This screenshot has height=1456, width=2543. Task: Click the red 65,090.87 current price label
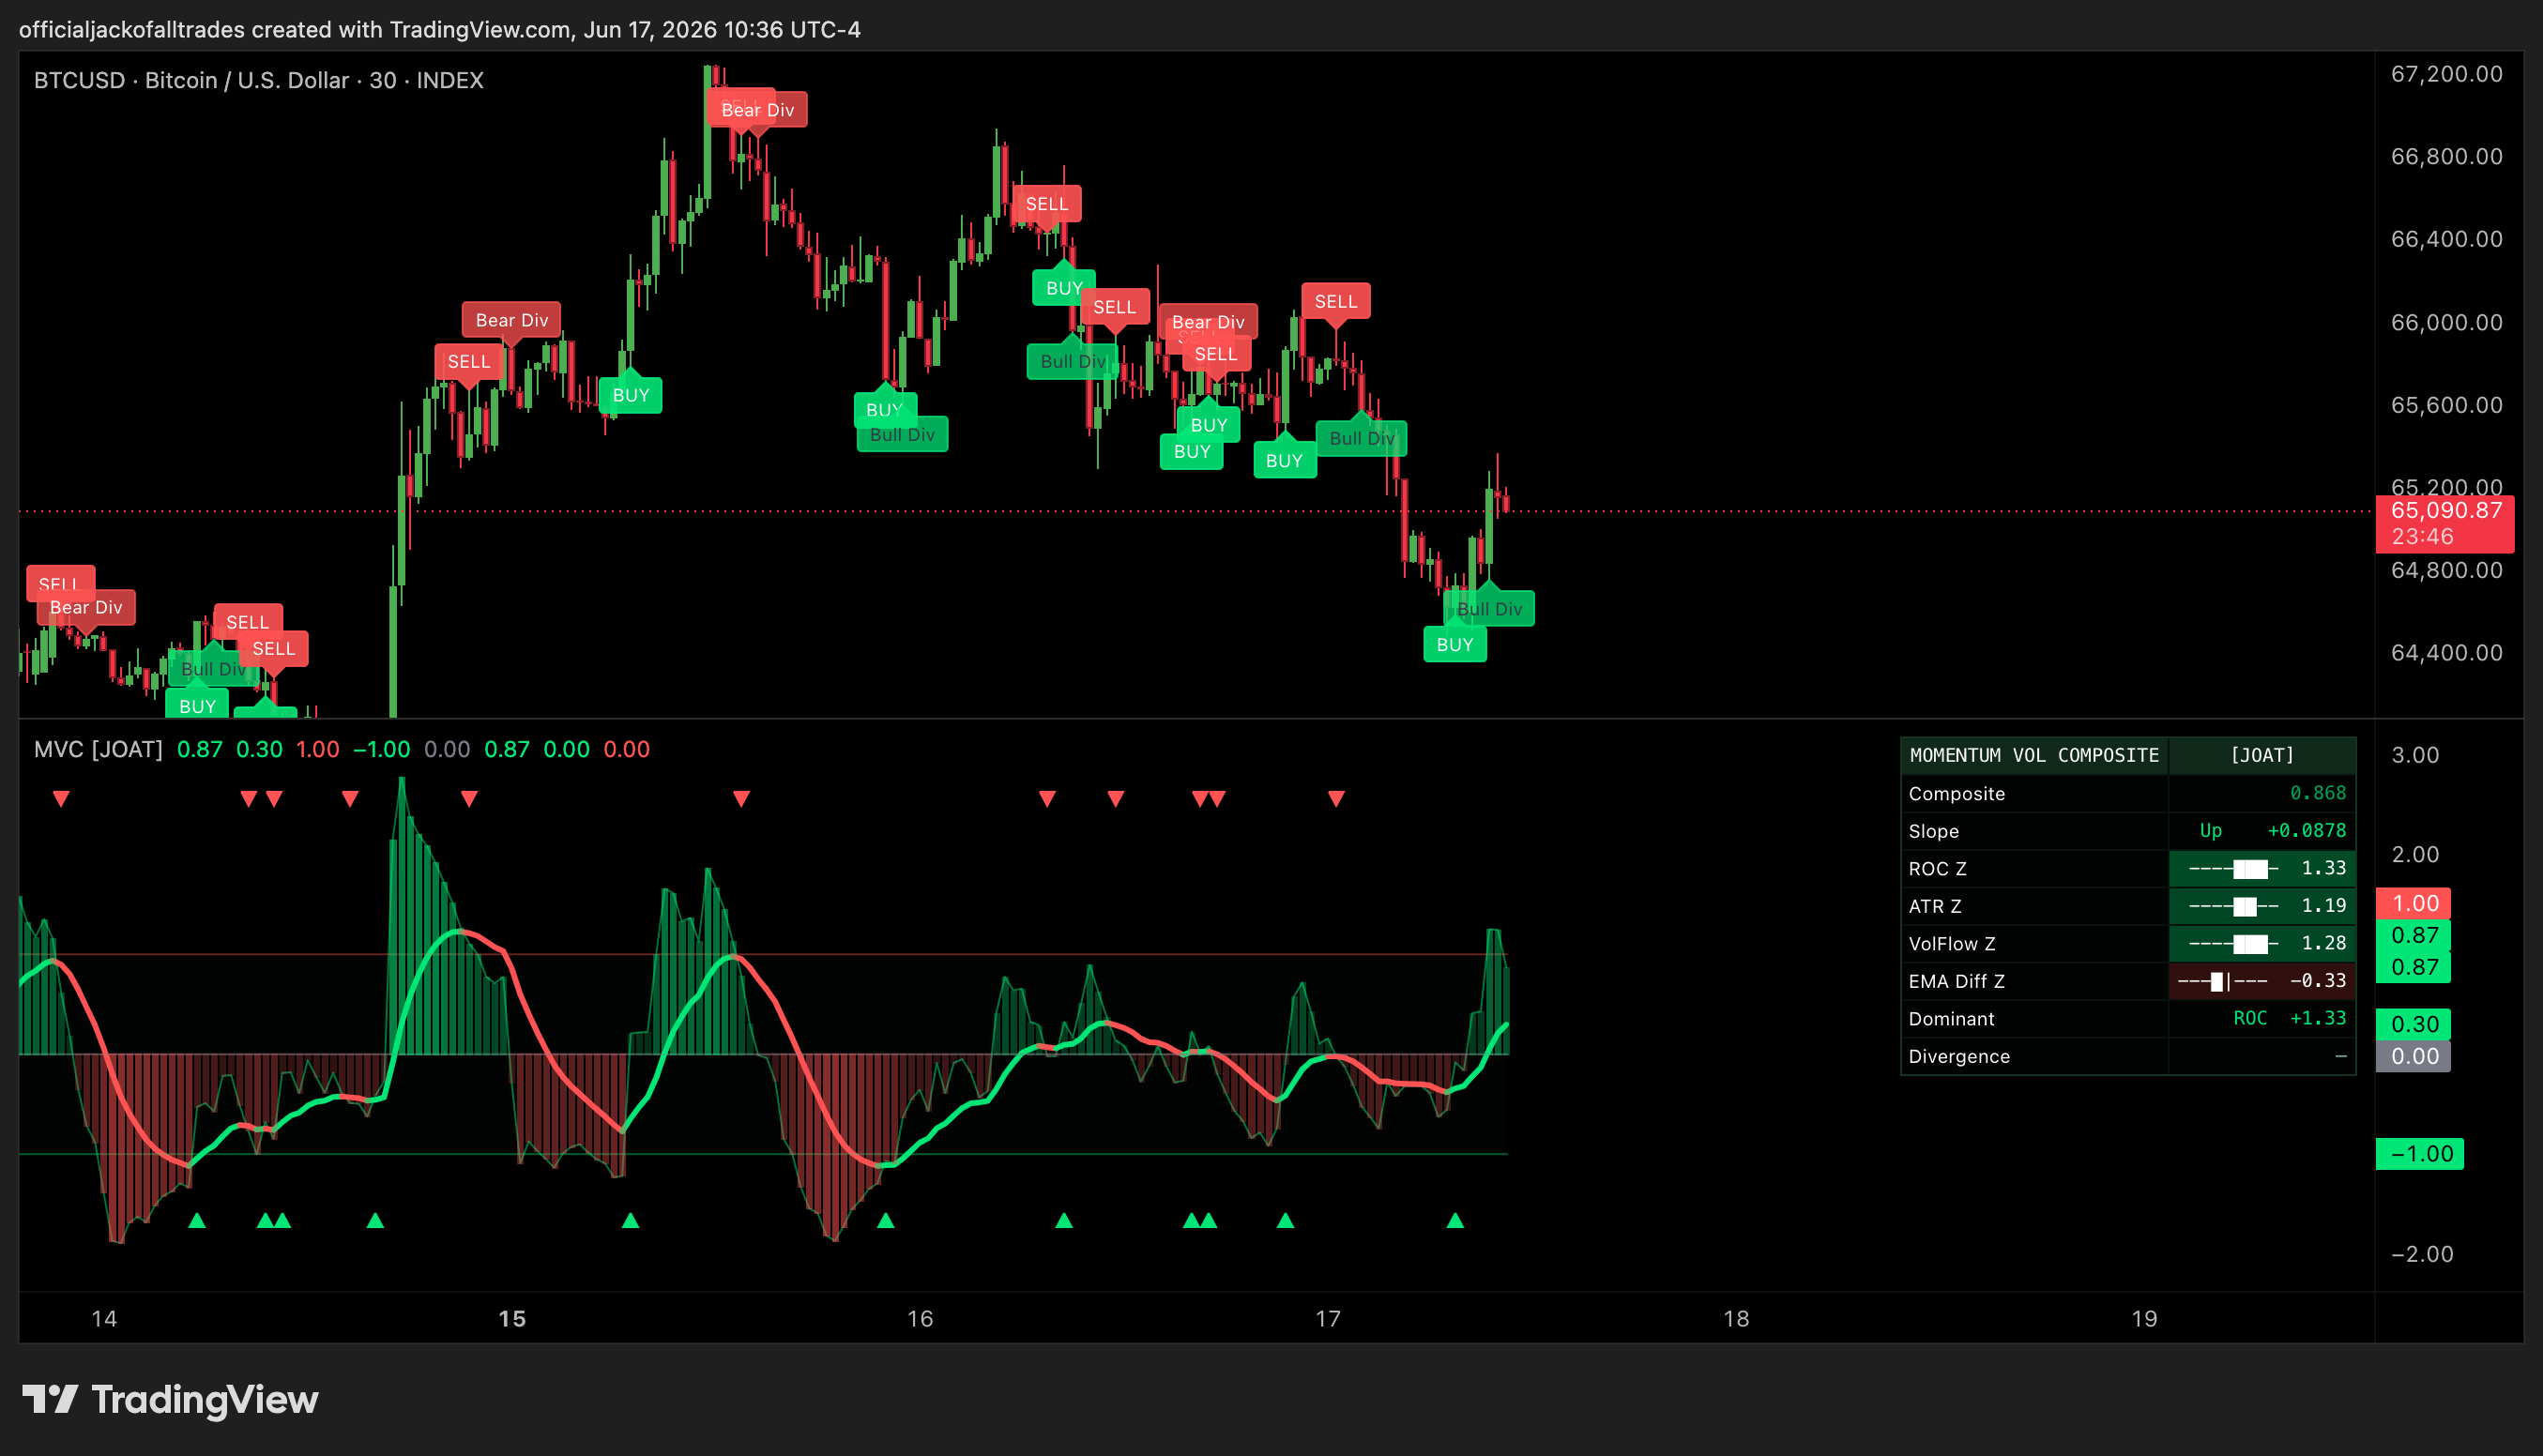(x=2445, y=523)
